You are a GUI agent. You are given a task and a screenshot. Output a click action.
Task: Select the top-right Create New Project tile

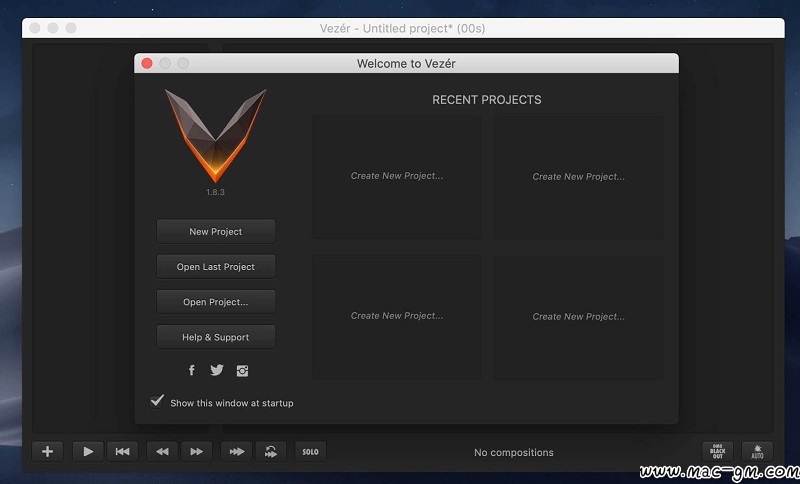tap(578, 177)
